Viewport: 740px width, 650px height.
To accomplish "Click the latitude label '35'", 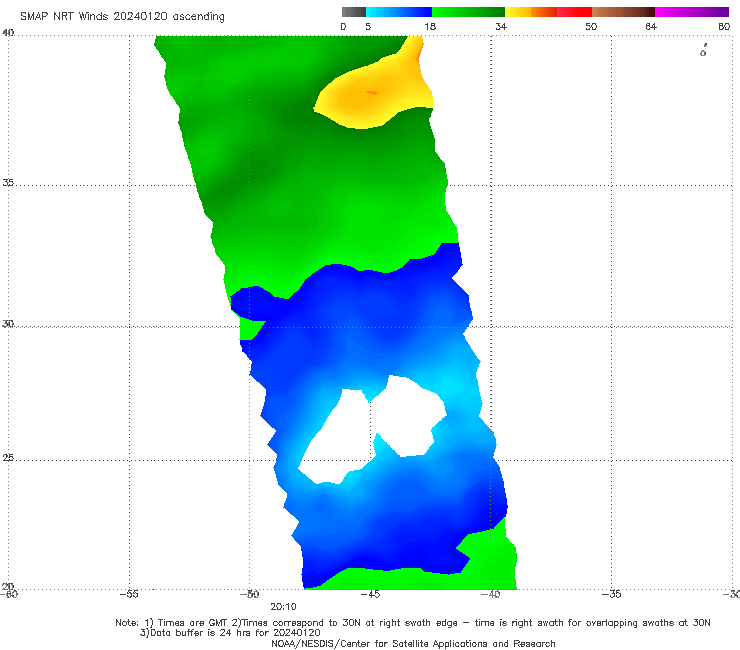I will (x=8, y=182).
